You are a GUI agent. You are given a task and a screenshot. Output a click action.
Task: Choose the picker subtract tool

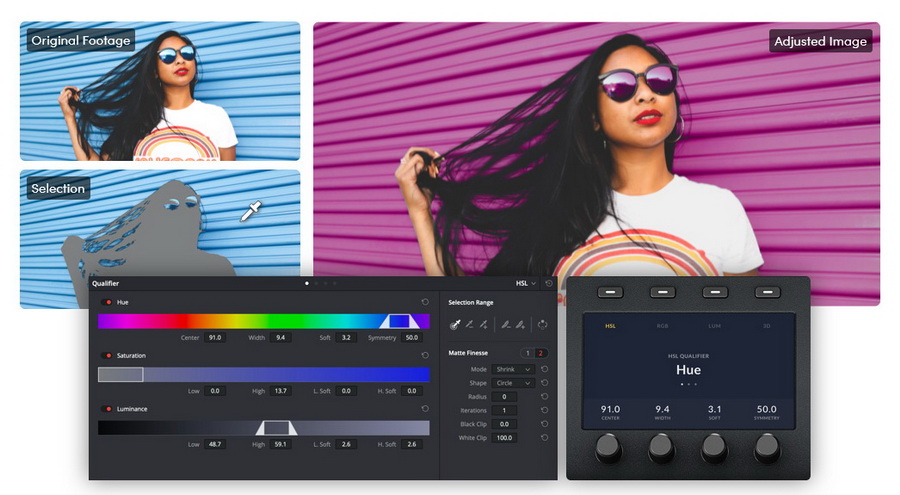point(470,324)
